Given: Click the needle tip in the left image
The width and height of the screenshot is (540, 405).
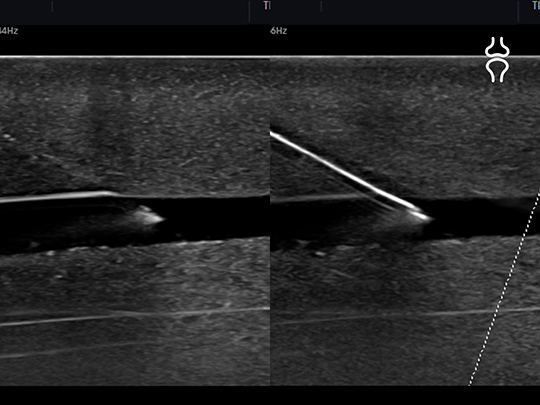Looking at the screenshot, I should (151, 216).
